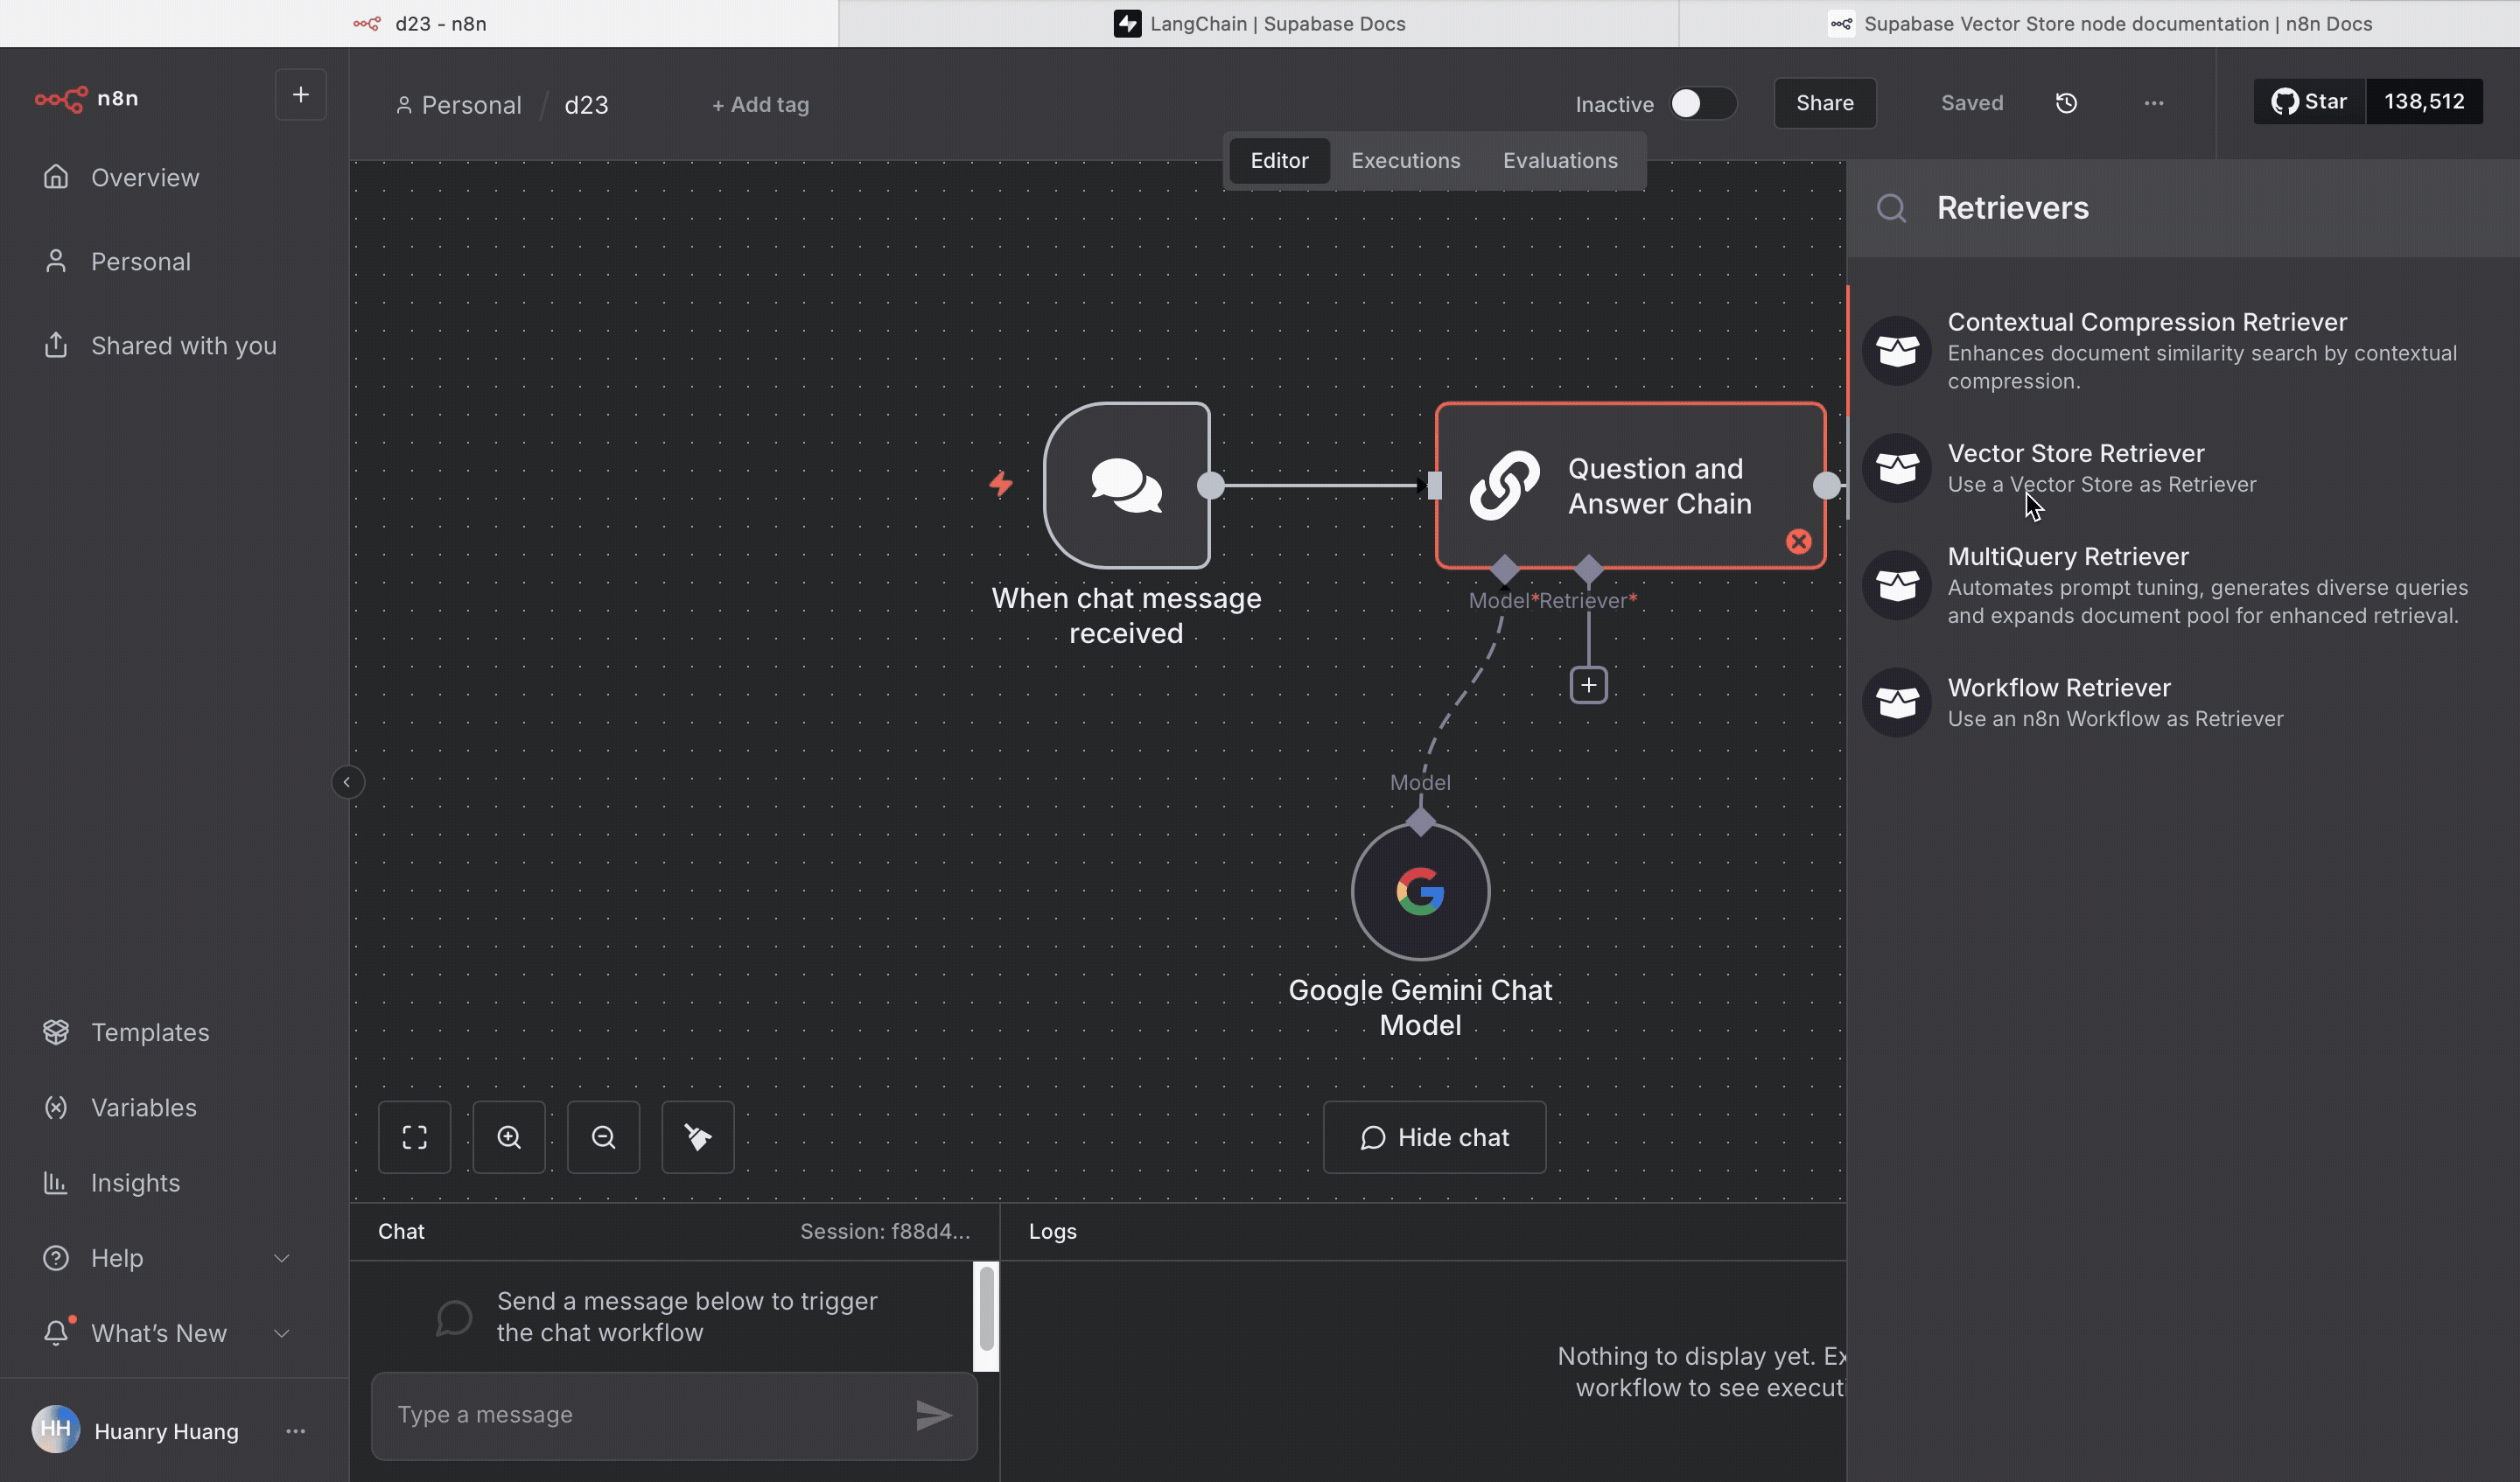Click the zoom out canvas button
2520x1482 pixels.
pos(603,1137)
